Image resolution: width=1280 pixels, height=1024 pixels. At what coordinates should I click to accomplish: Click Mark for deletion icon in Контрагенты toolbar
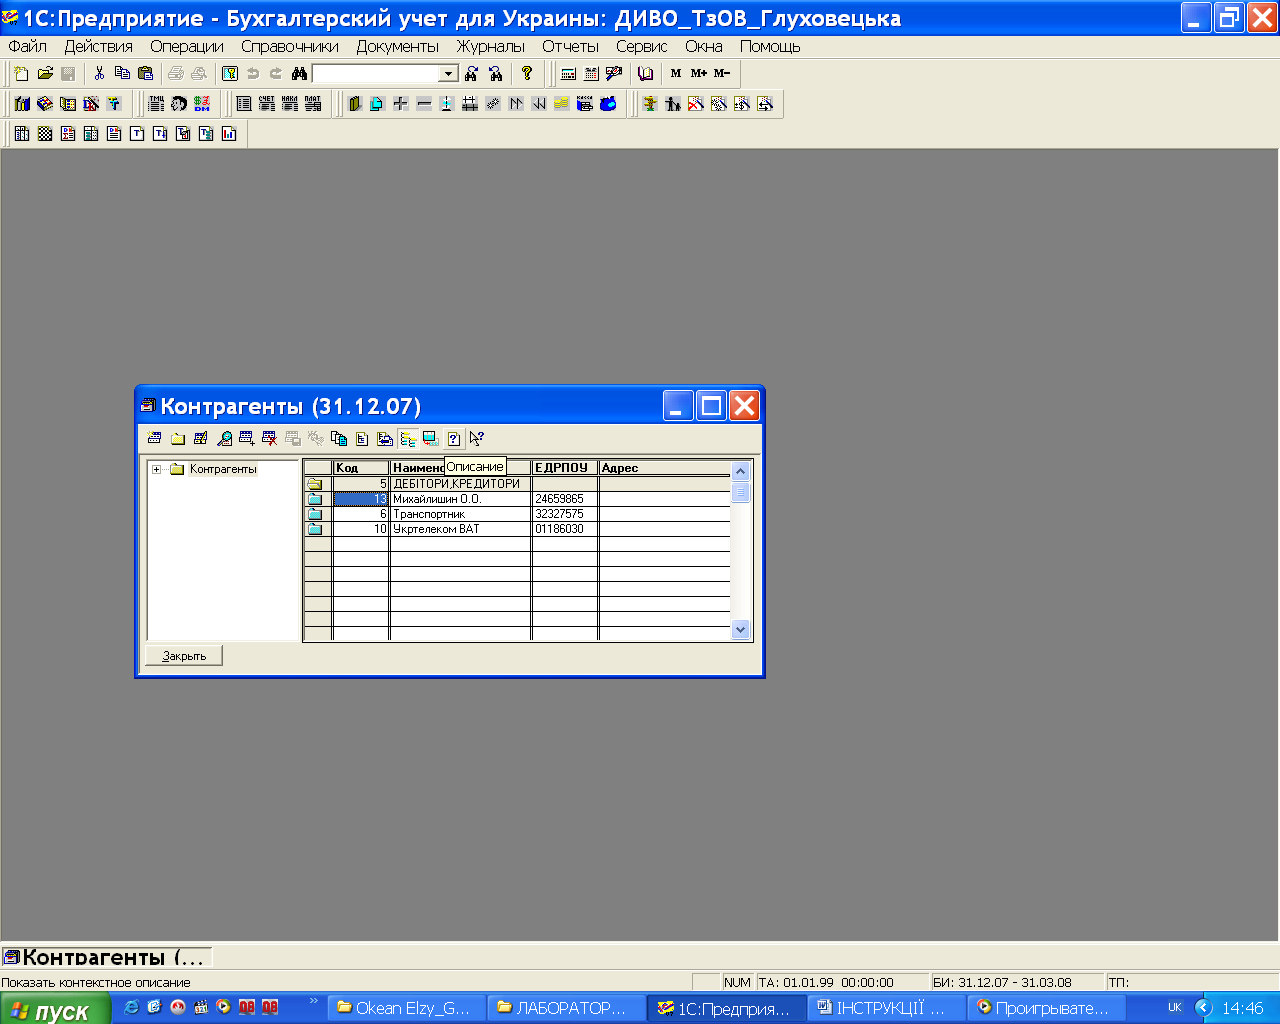[269, 439]
